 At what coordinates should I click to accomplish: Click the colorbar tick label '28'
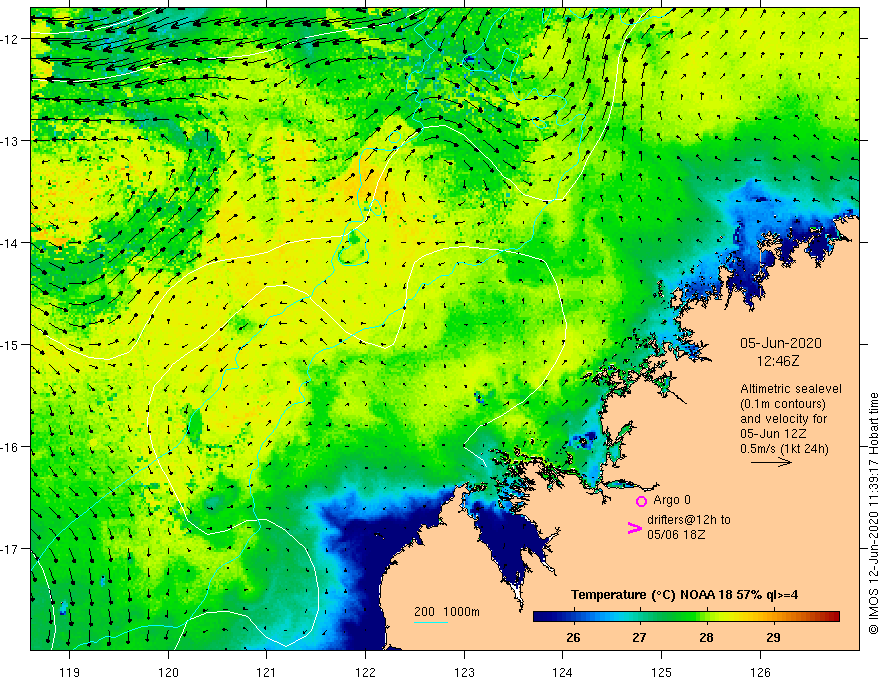click(707, 638)
